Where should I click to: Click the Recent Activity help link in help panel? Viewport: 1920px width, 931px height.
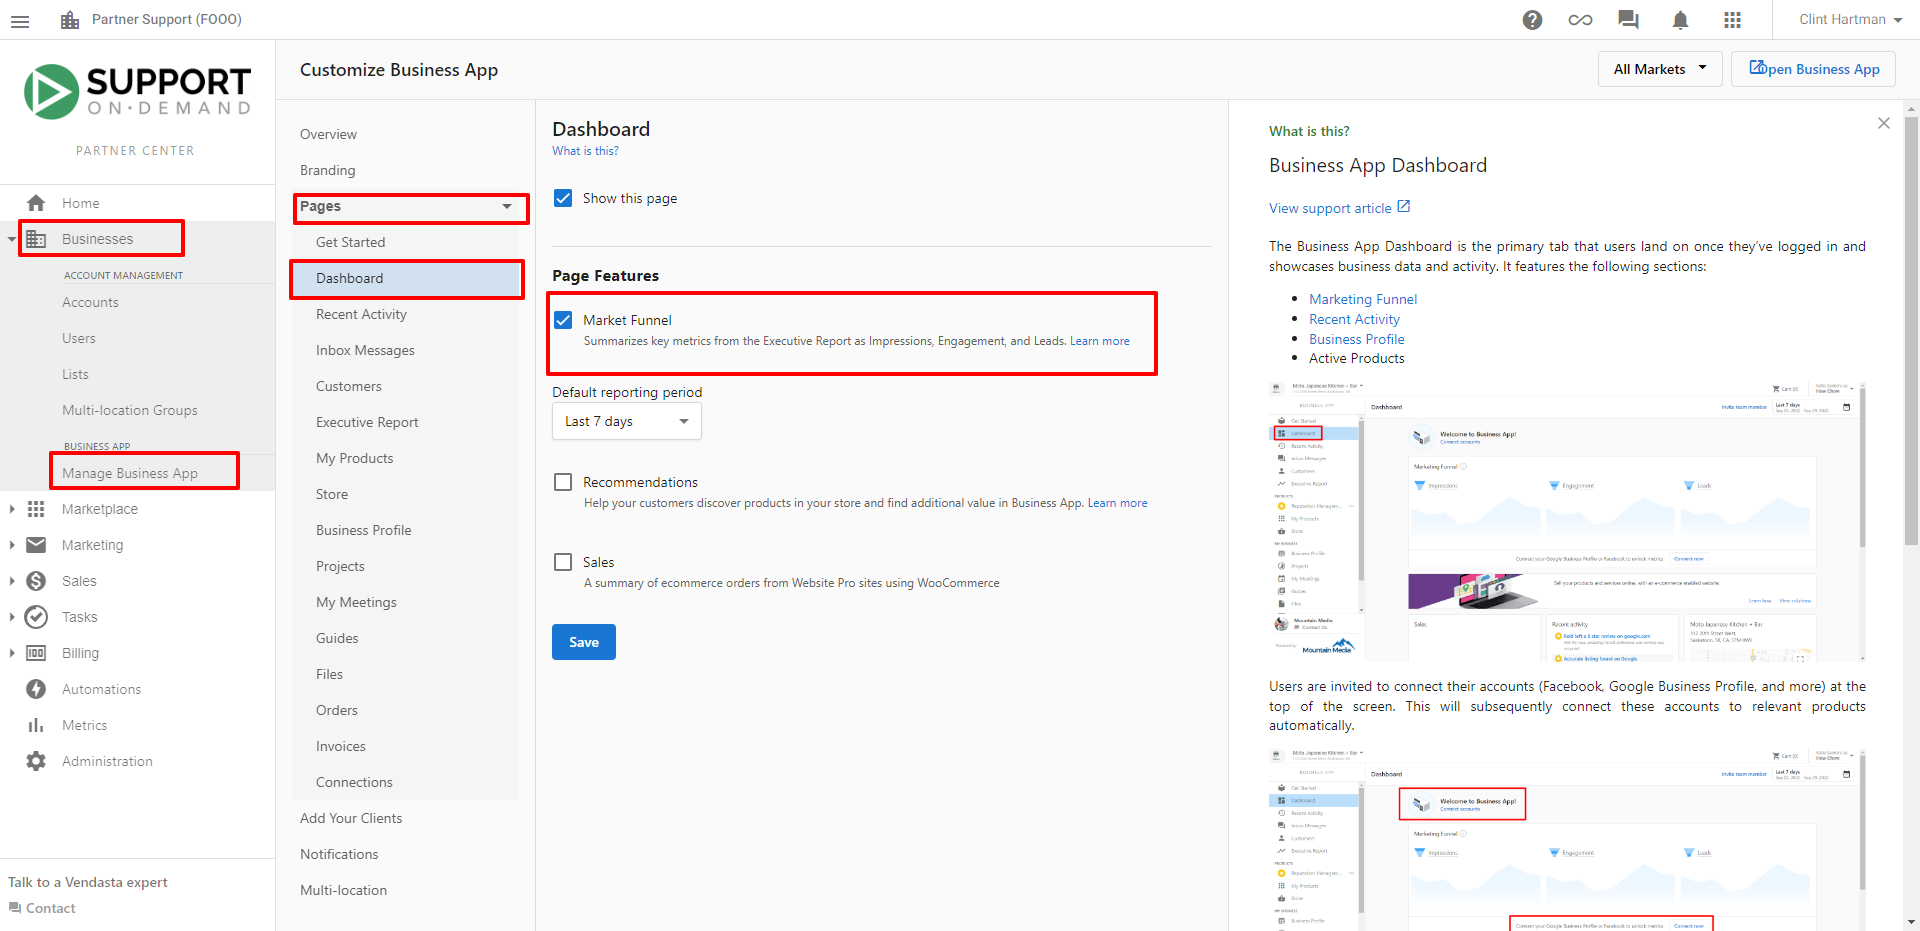(x=1354, y=319)
